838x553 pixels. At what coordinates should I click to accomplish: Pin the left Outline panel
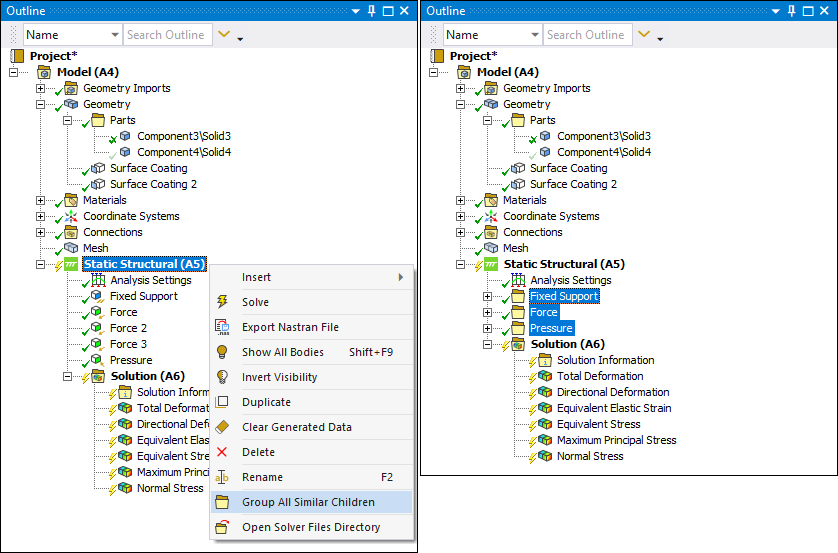(386, 11)
